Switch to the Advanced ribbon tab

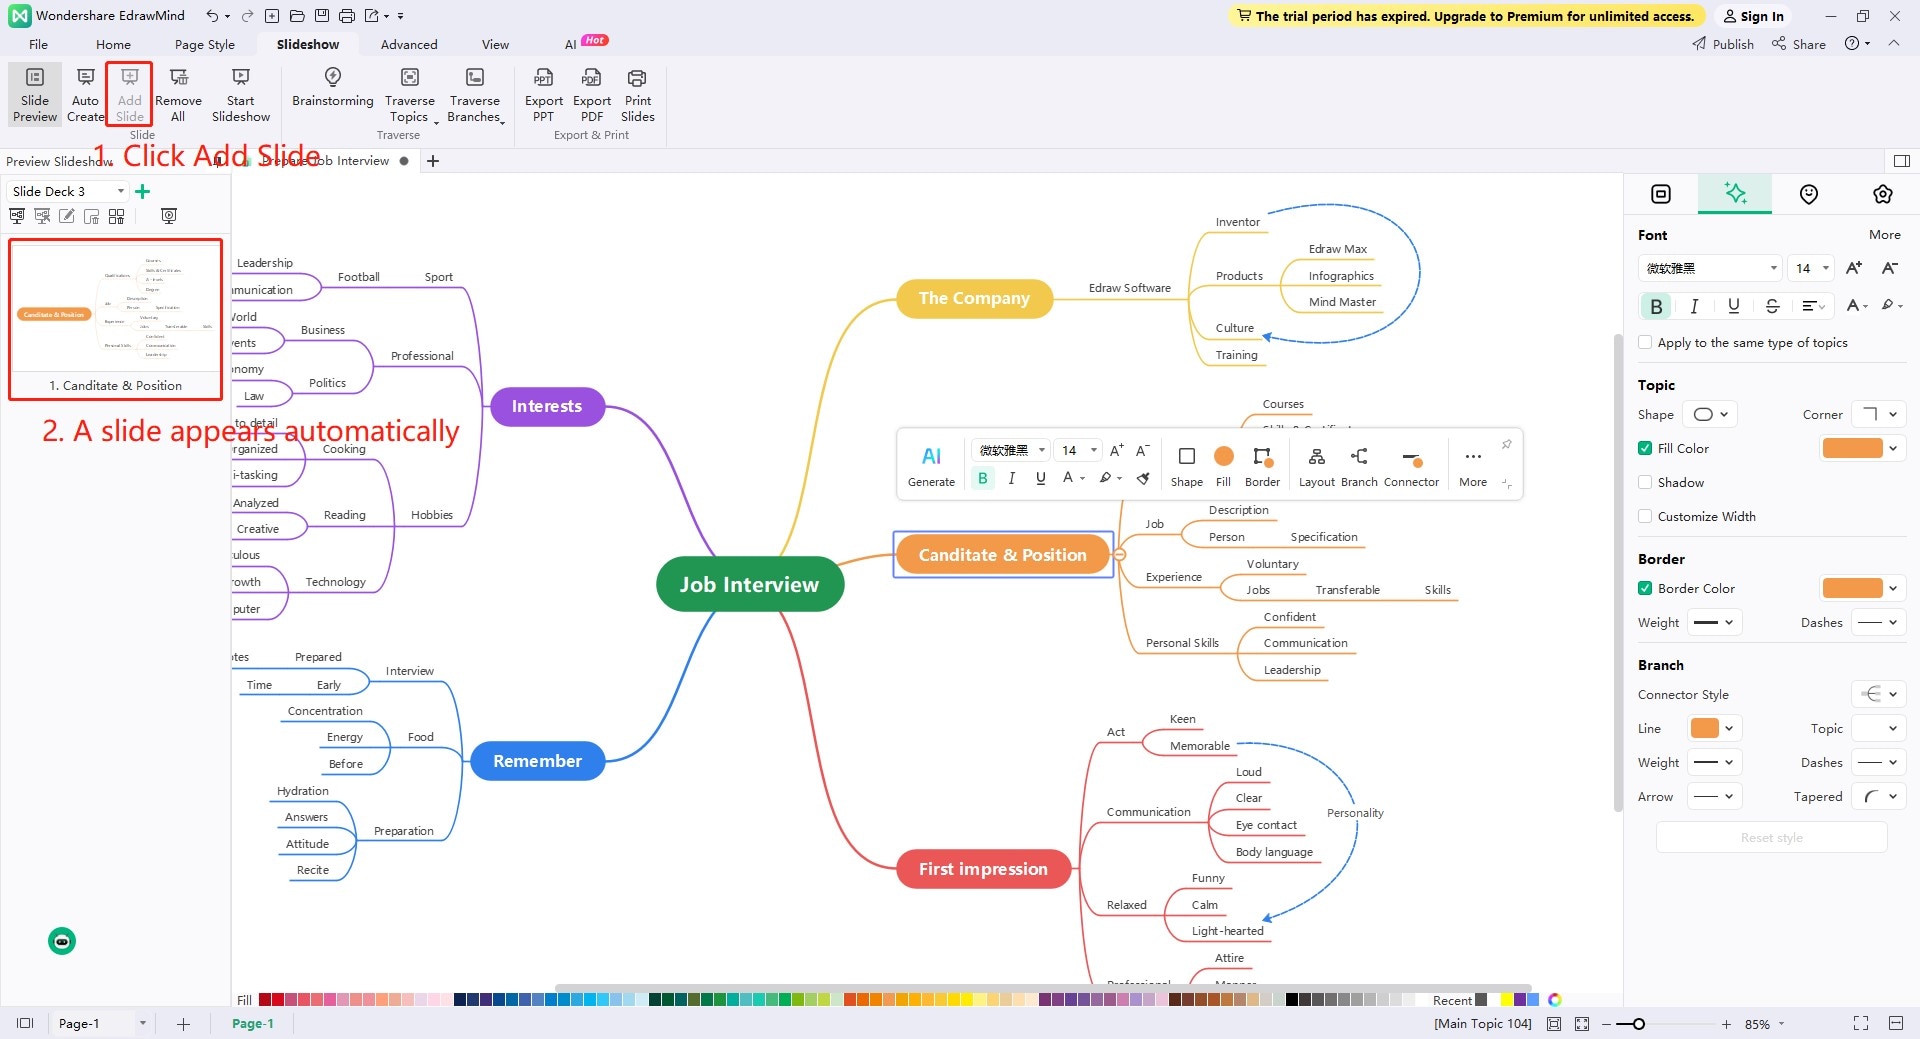(x=409, y=44)
